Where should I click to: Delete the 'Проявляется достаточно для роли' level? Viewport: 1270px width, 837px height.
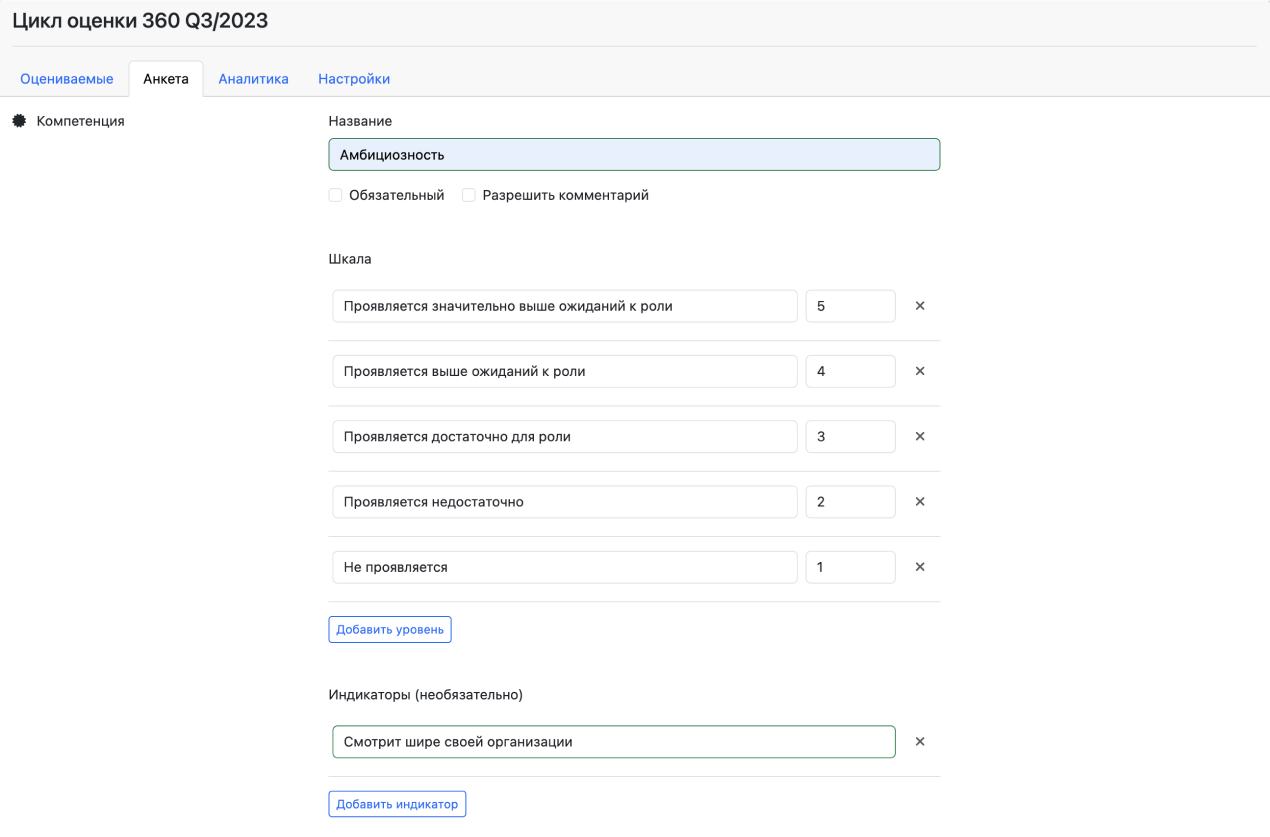click(x=920, y=436)
